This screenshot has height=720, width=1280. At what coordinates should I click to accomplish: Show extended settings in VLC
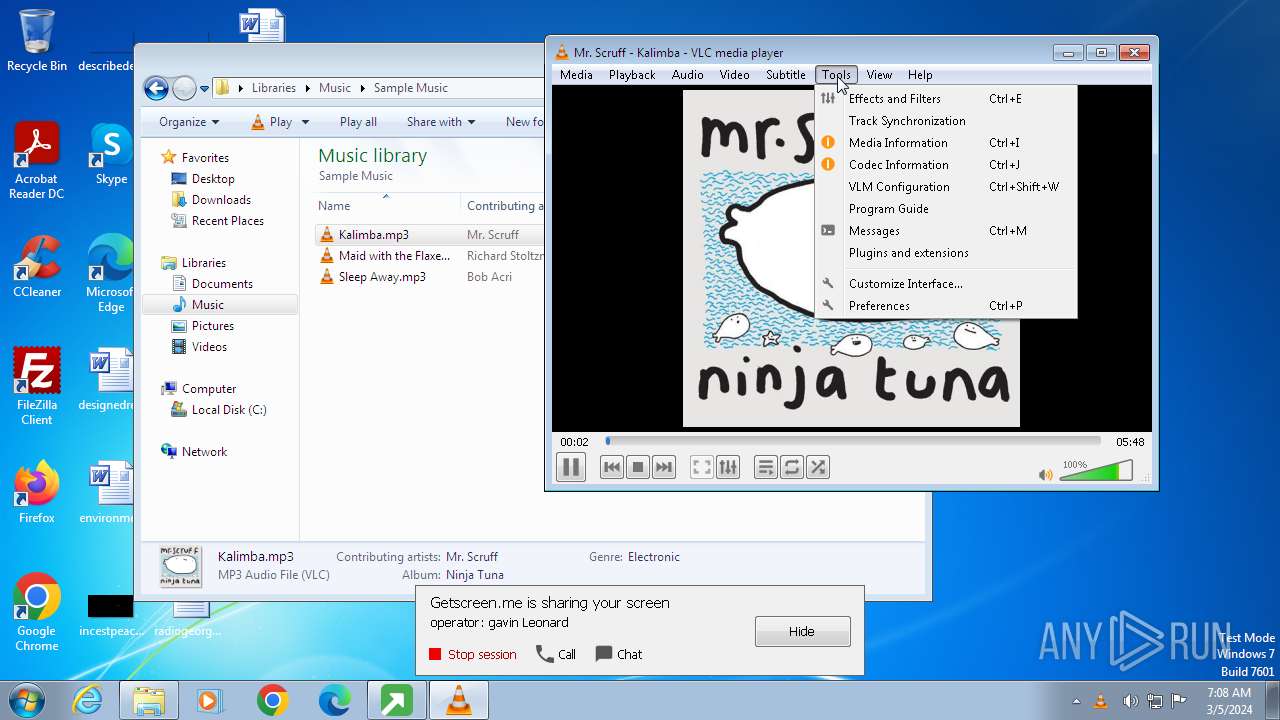click(x=728, y=467)
